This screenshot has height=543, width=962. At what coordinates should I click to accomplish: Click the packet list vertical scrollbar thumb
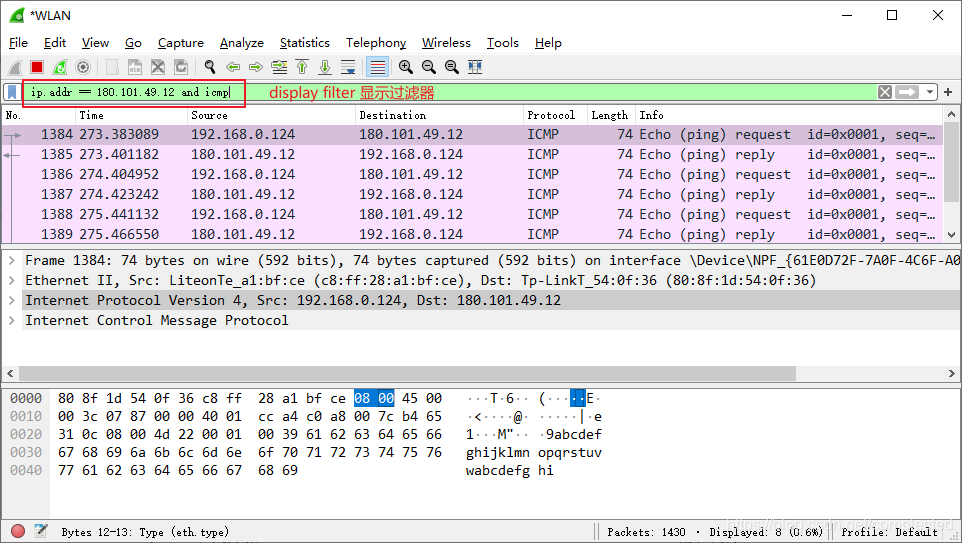(x=951, y=161)
